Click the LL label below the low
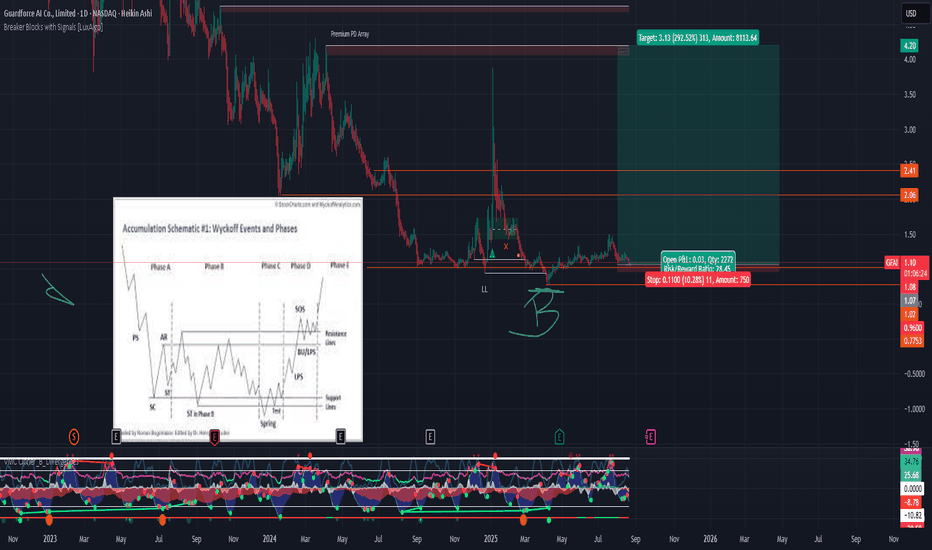The height and width of the screenshot is (550, 932). point(484,289)
